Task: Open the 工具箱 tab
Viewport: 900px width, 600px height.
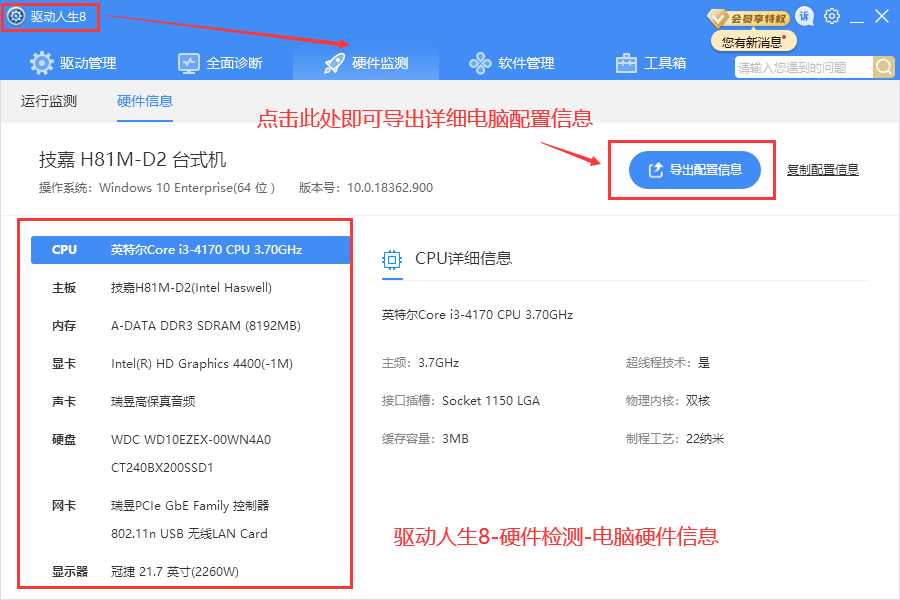Action: point(651,63)
